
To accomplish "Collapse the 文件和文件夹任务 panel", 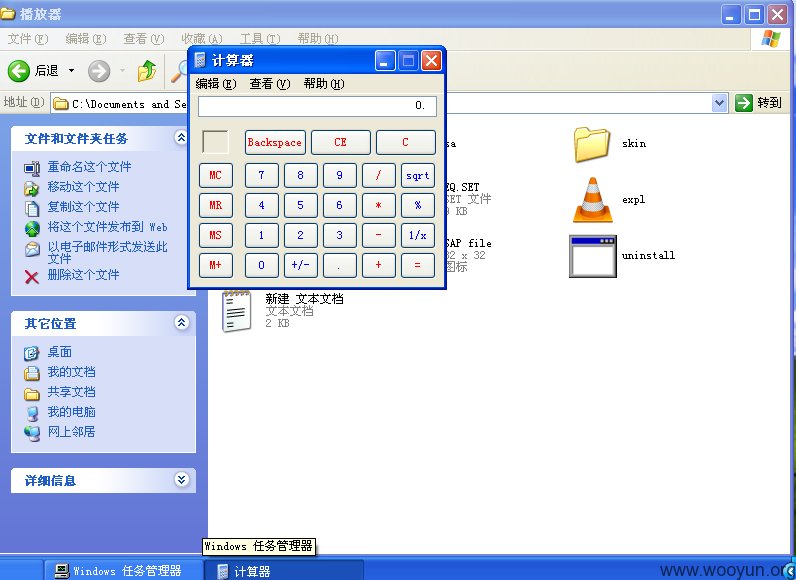I will pos(181,138).
